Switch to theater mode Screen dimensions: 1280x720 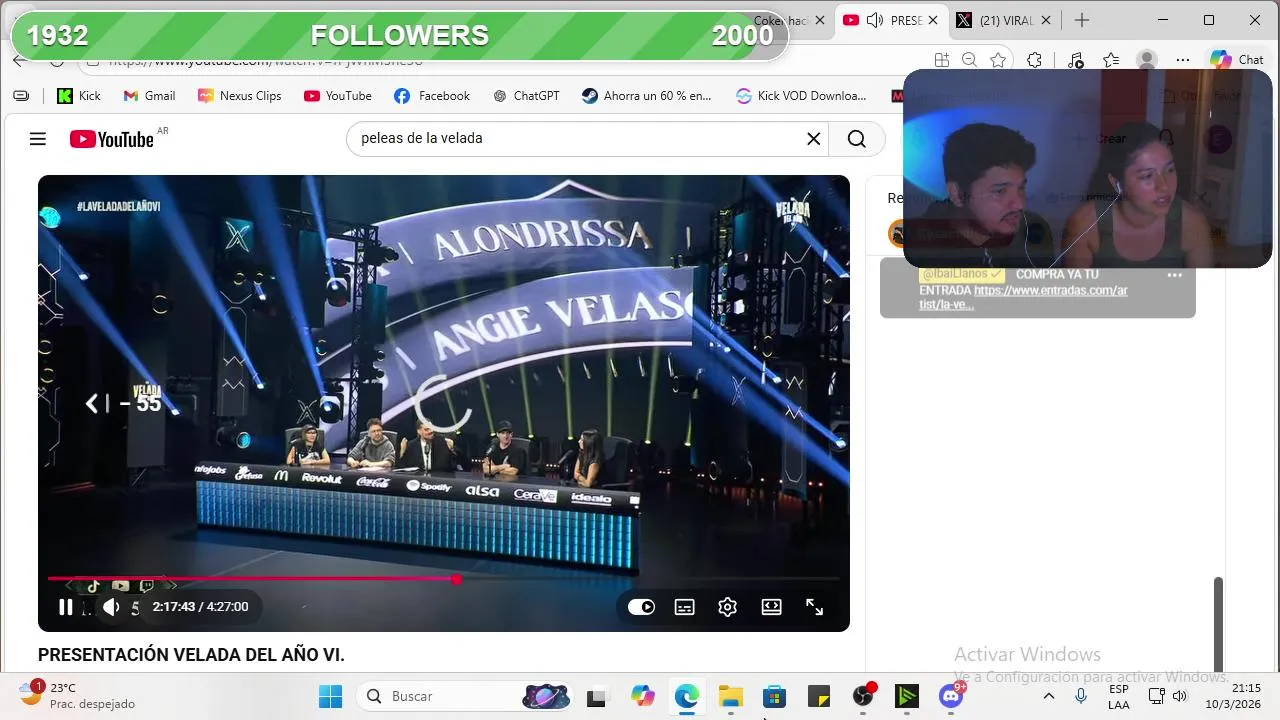[771, 607]
